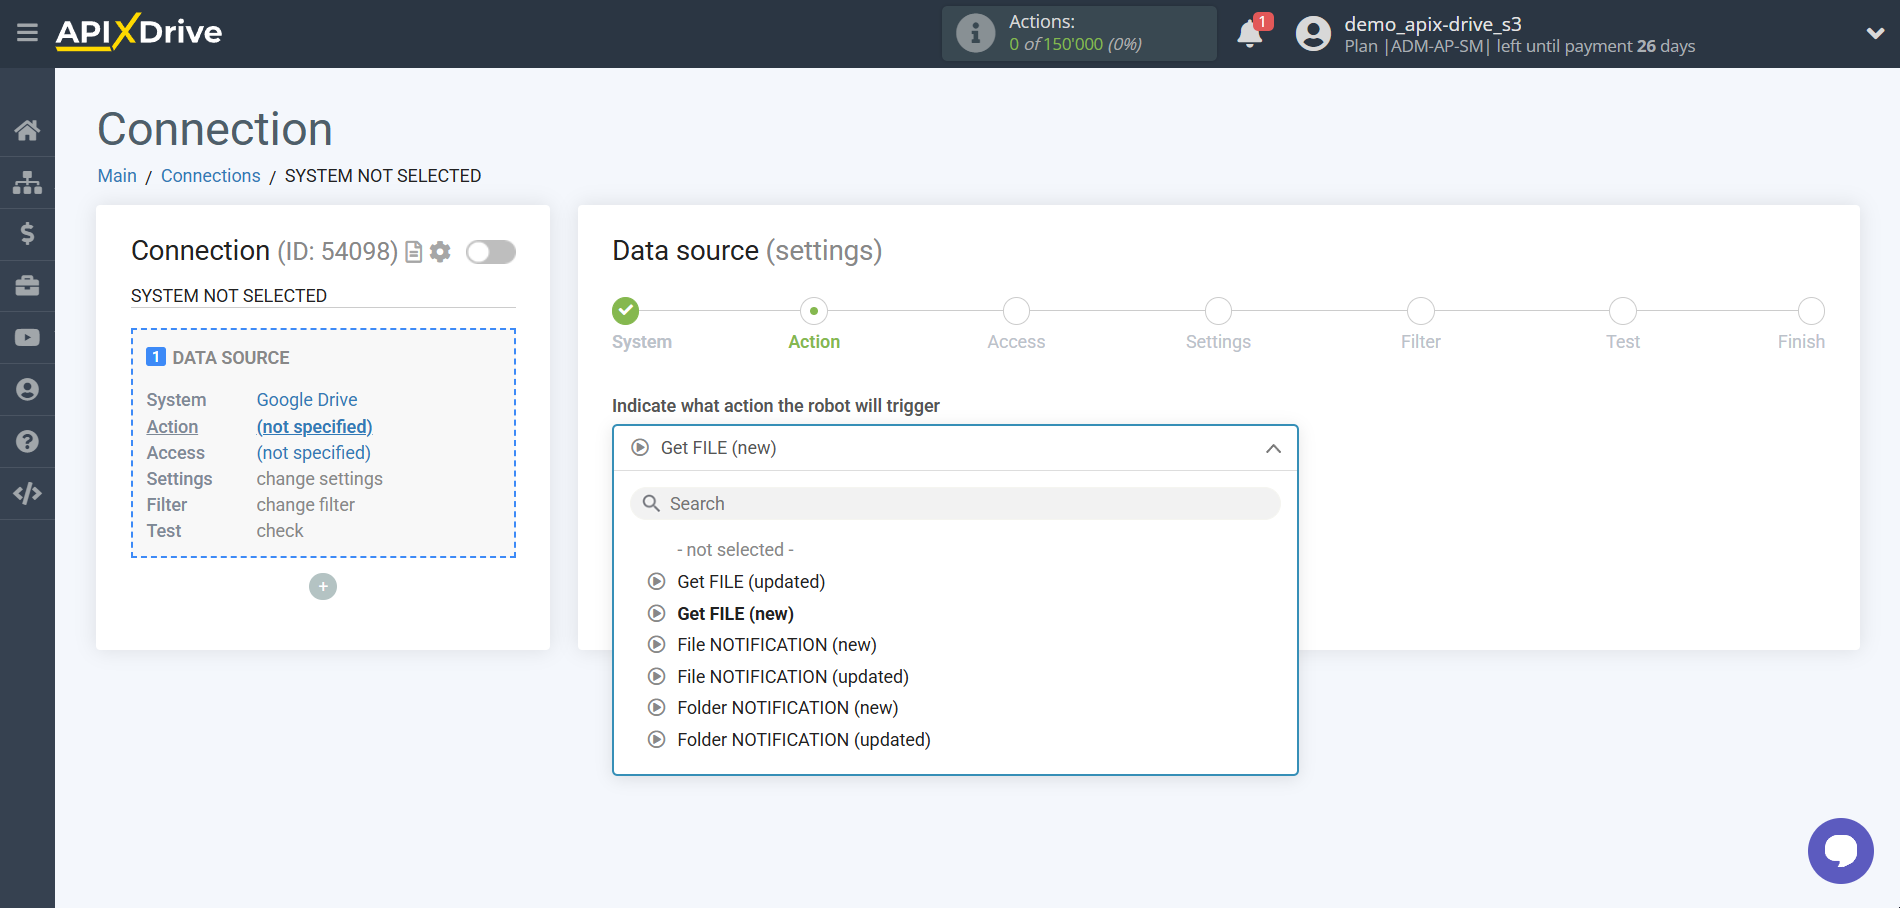The image size is (1900, 908).
Task: Open the chat support bubble
Action: pos(1840,851)
